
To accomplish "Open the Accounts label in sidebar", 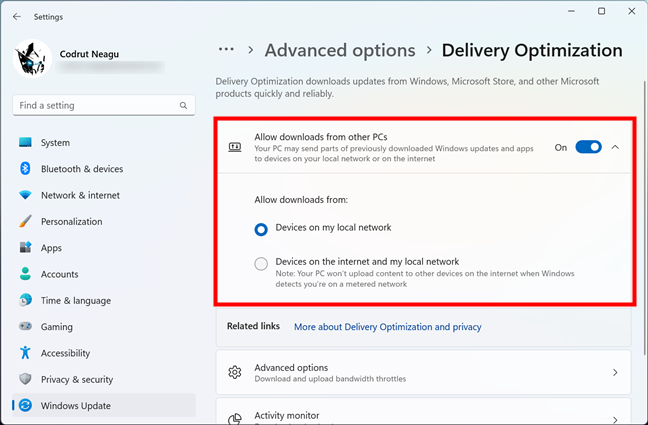I will point(60,274).
